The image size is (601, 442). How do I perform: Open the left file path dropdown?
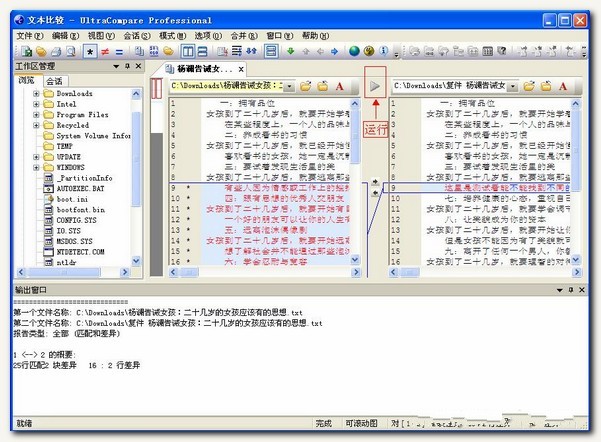(289, 86)
